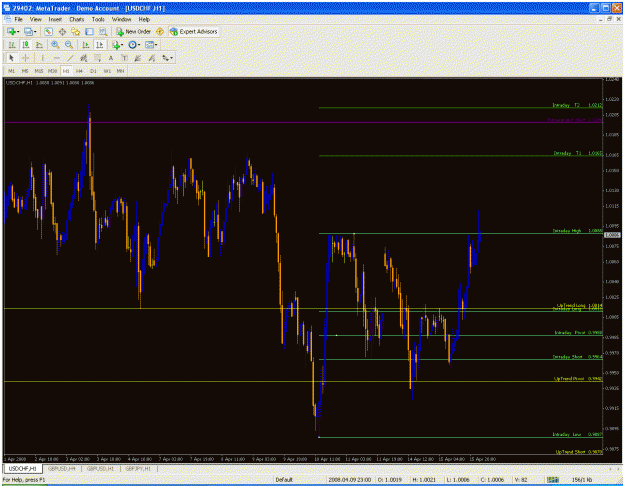
Task: Open the Market Watch window icon
Action: point(48,31)
